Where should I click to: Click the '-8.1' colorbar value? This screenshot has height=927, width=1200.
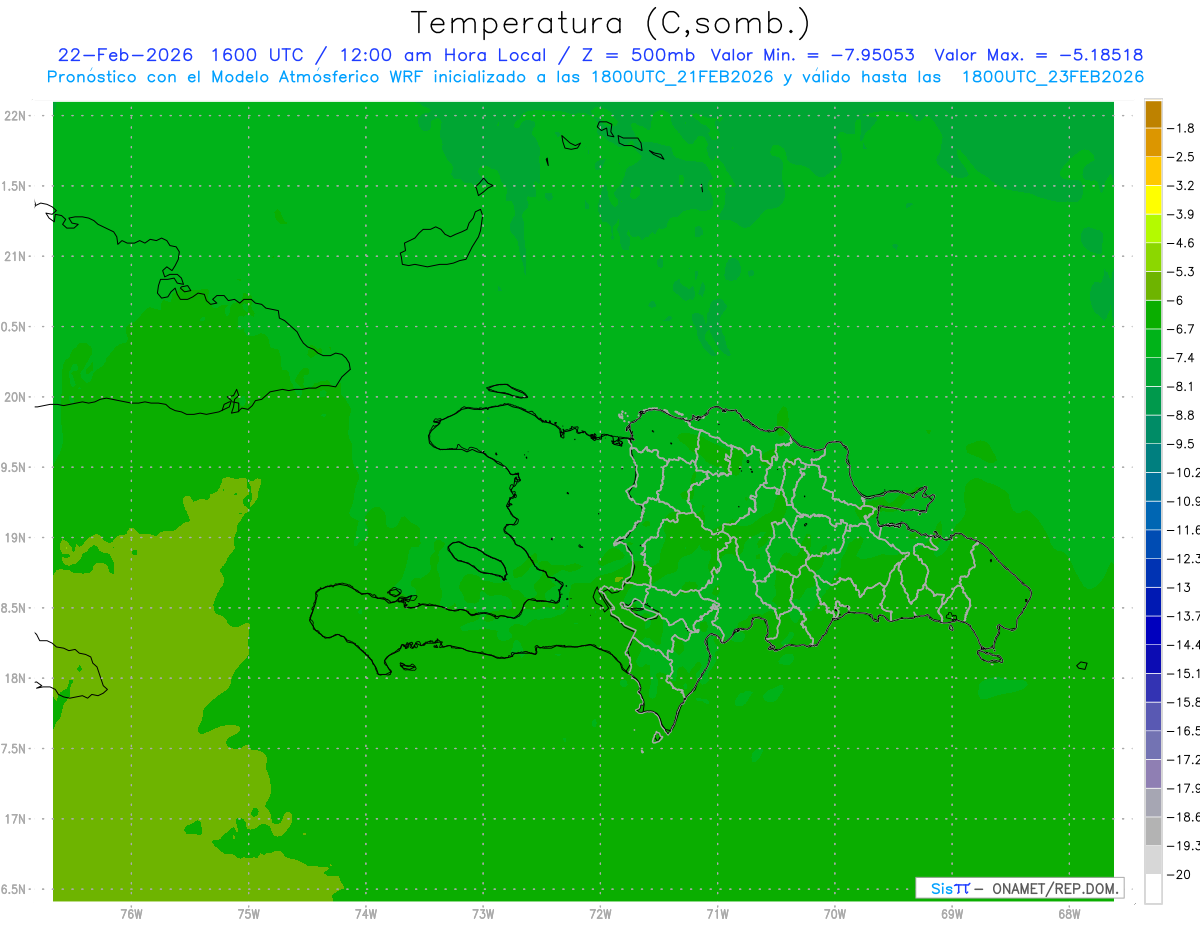pyautogui.click(x=1181, y=386)
